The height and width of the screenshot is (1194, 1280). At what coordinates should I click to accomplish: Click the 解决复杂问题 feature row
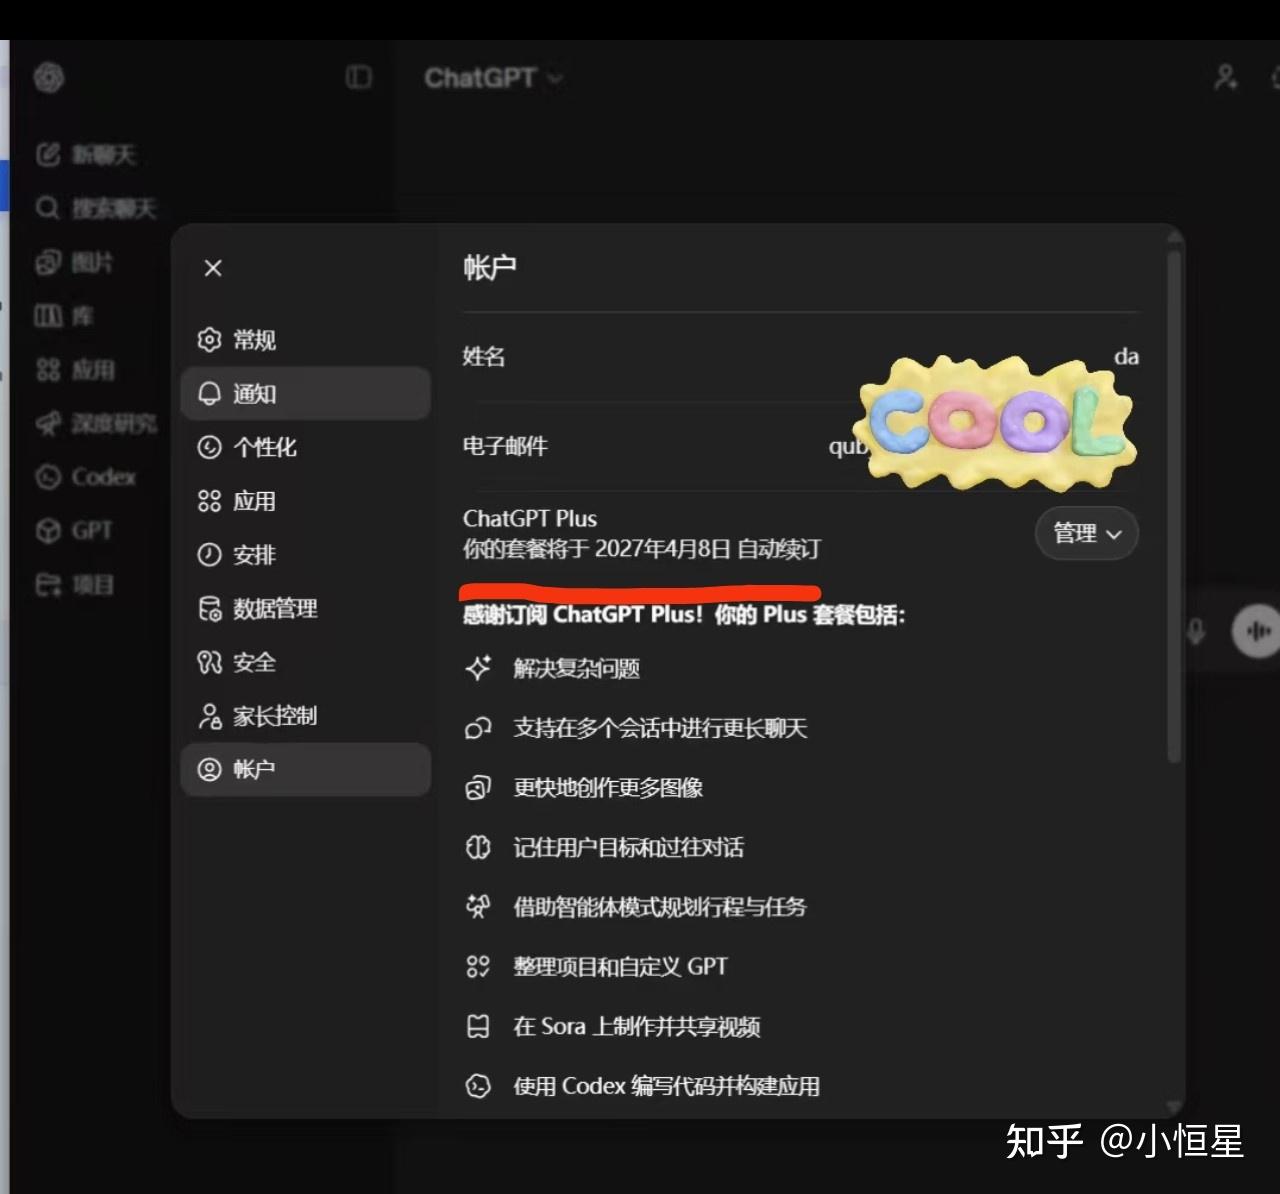pos(553,668)
